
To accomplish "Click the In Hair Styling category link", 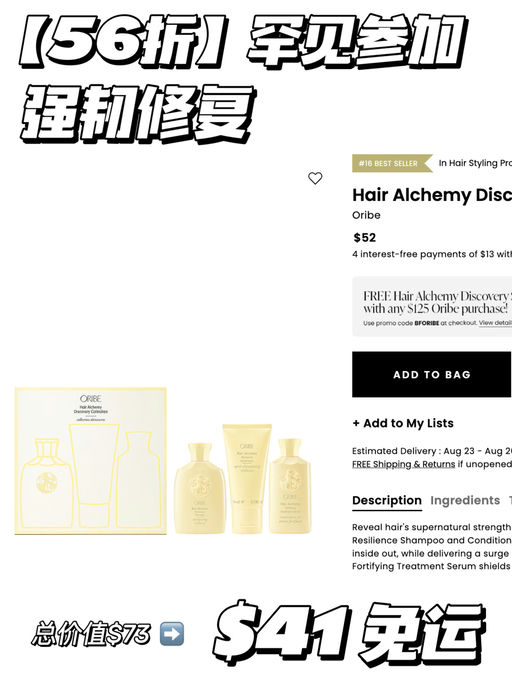I will (x=475, y=163).
